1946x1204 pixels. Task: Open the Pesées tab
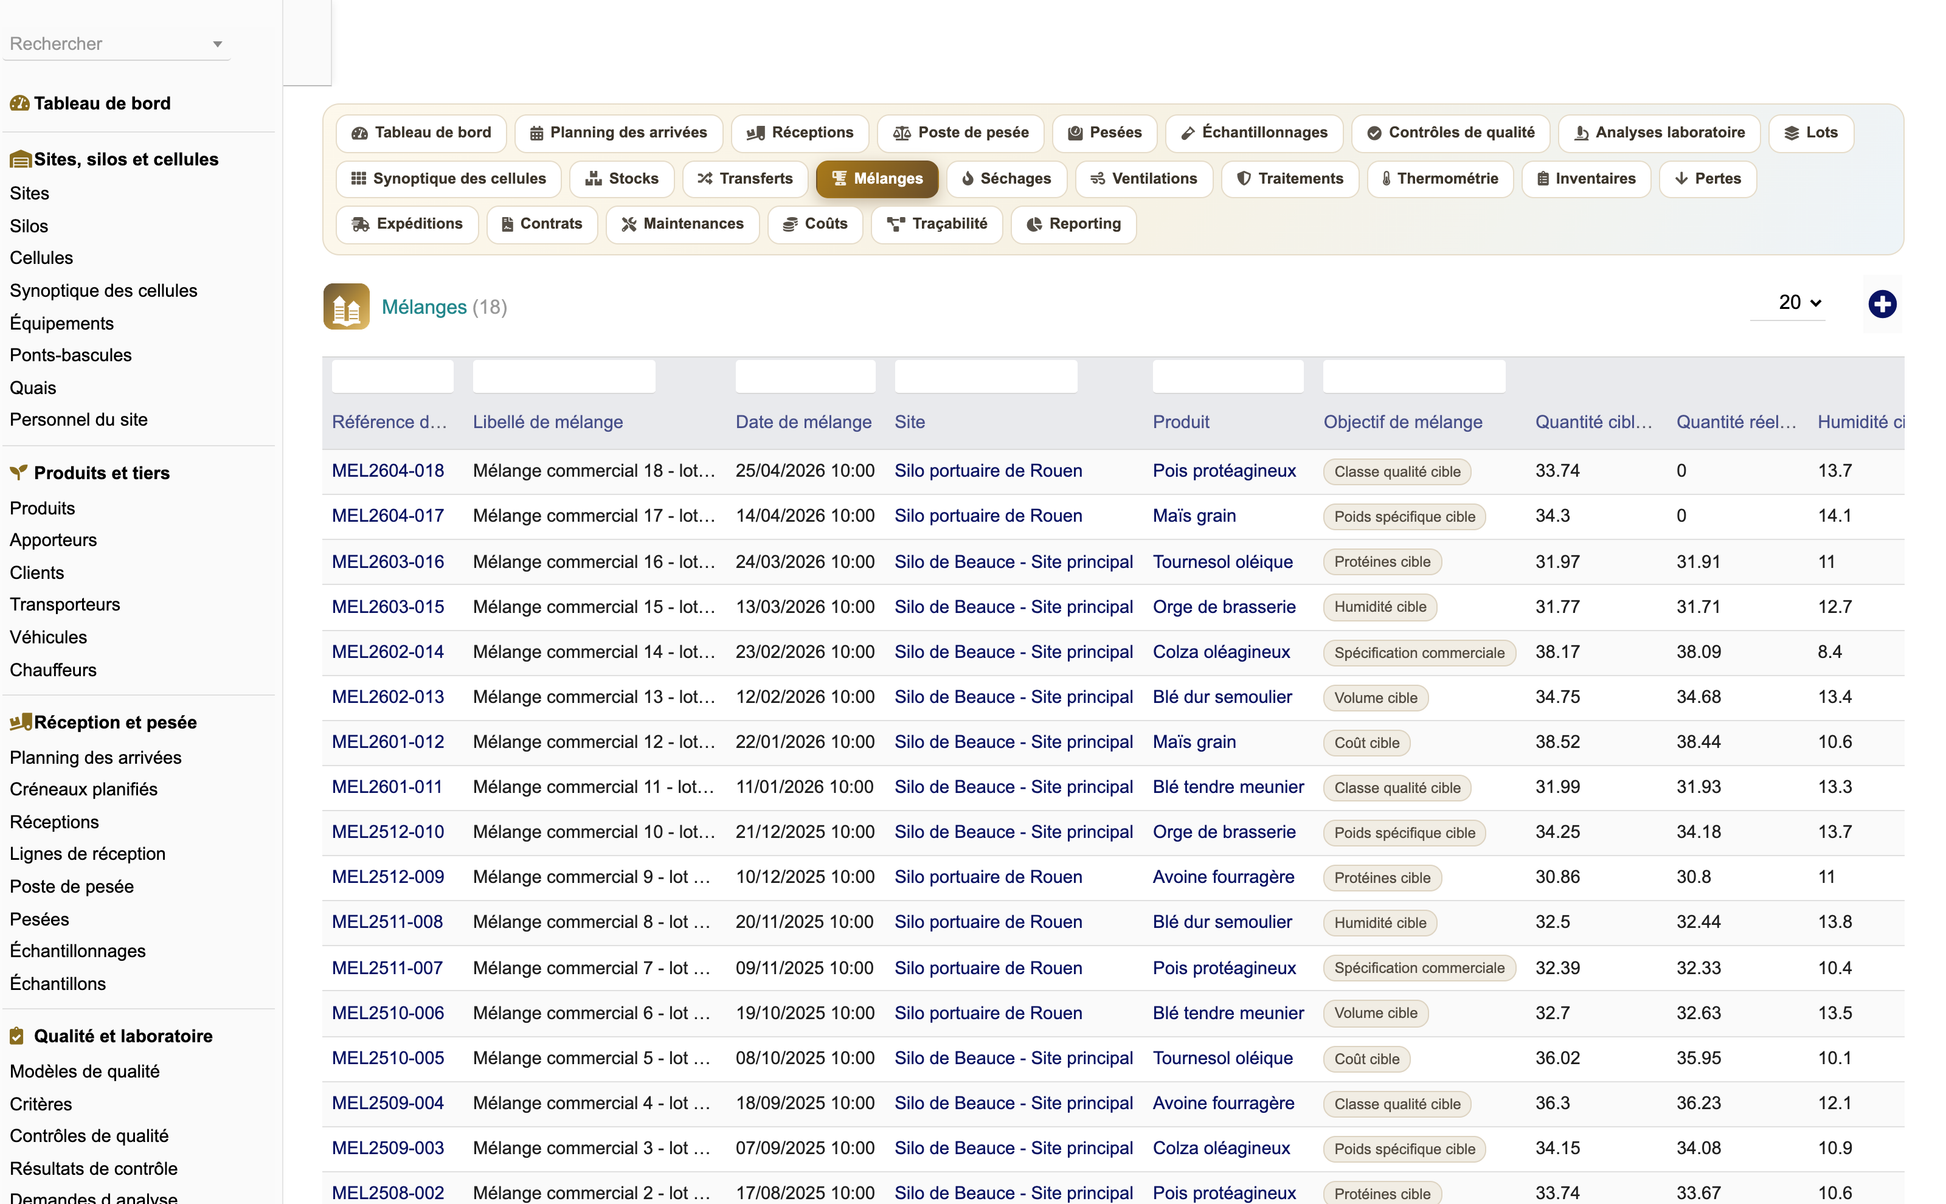[x=1104, y=133]
